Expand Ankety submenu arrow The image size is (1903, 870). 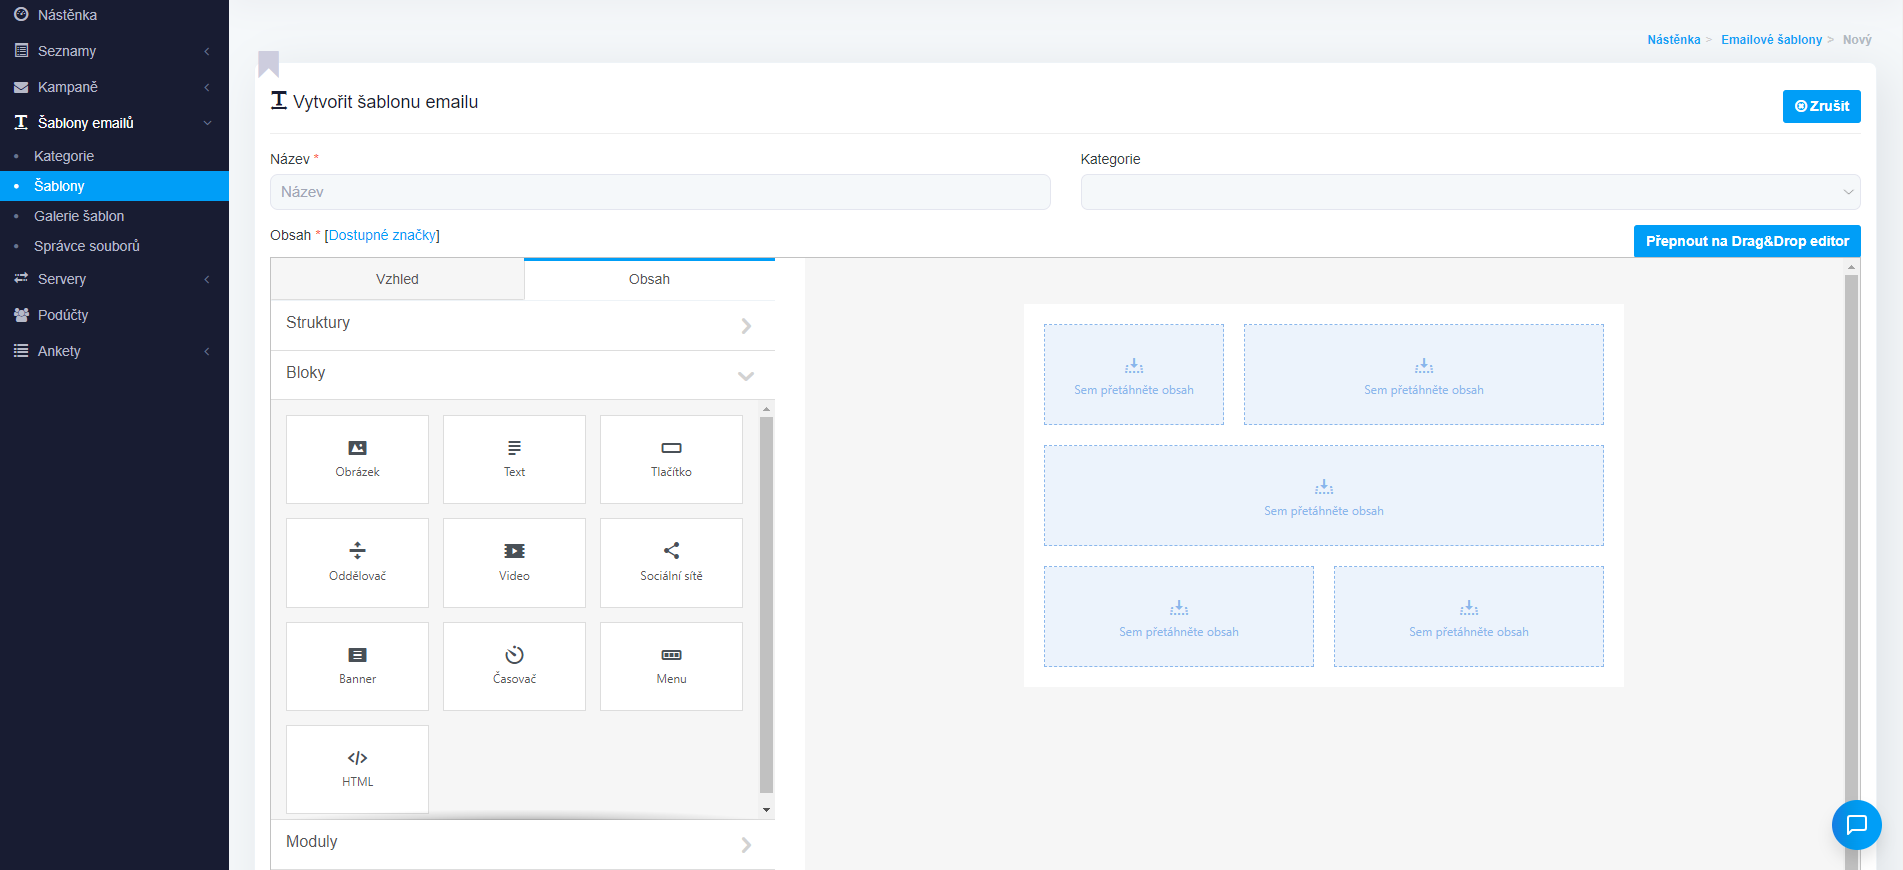point(207,351)
